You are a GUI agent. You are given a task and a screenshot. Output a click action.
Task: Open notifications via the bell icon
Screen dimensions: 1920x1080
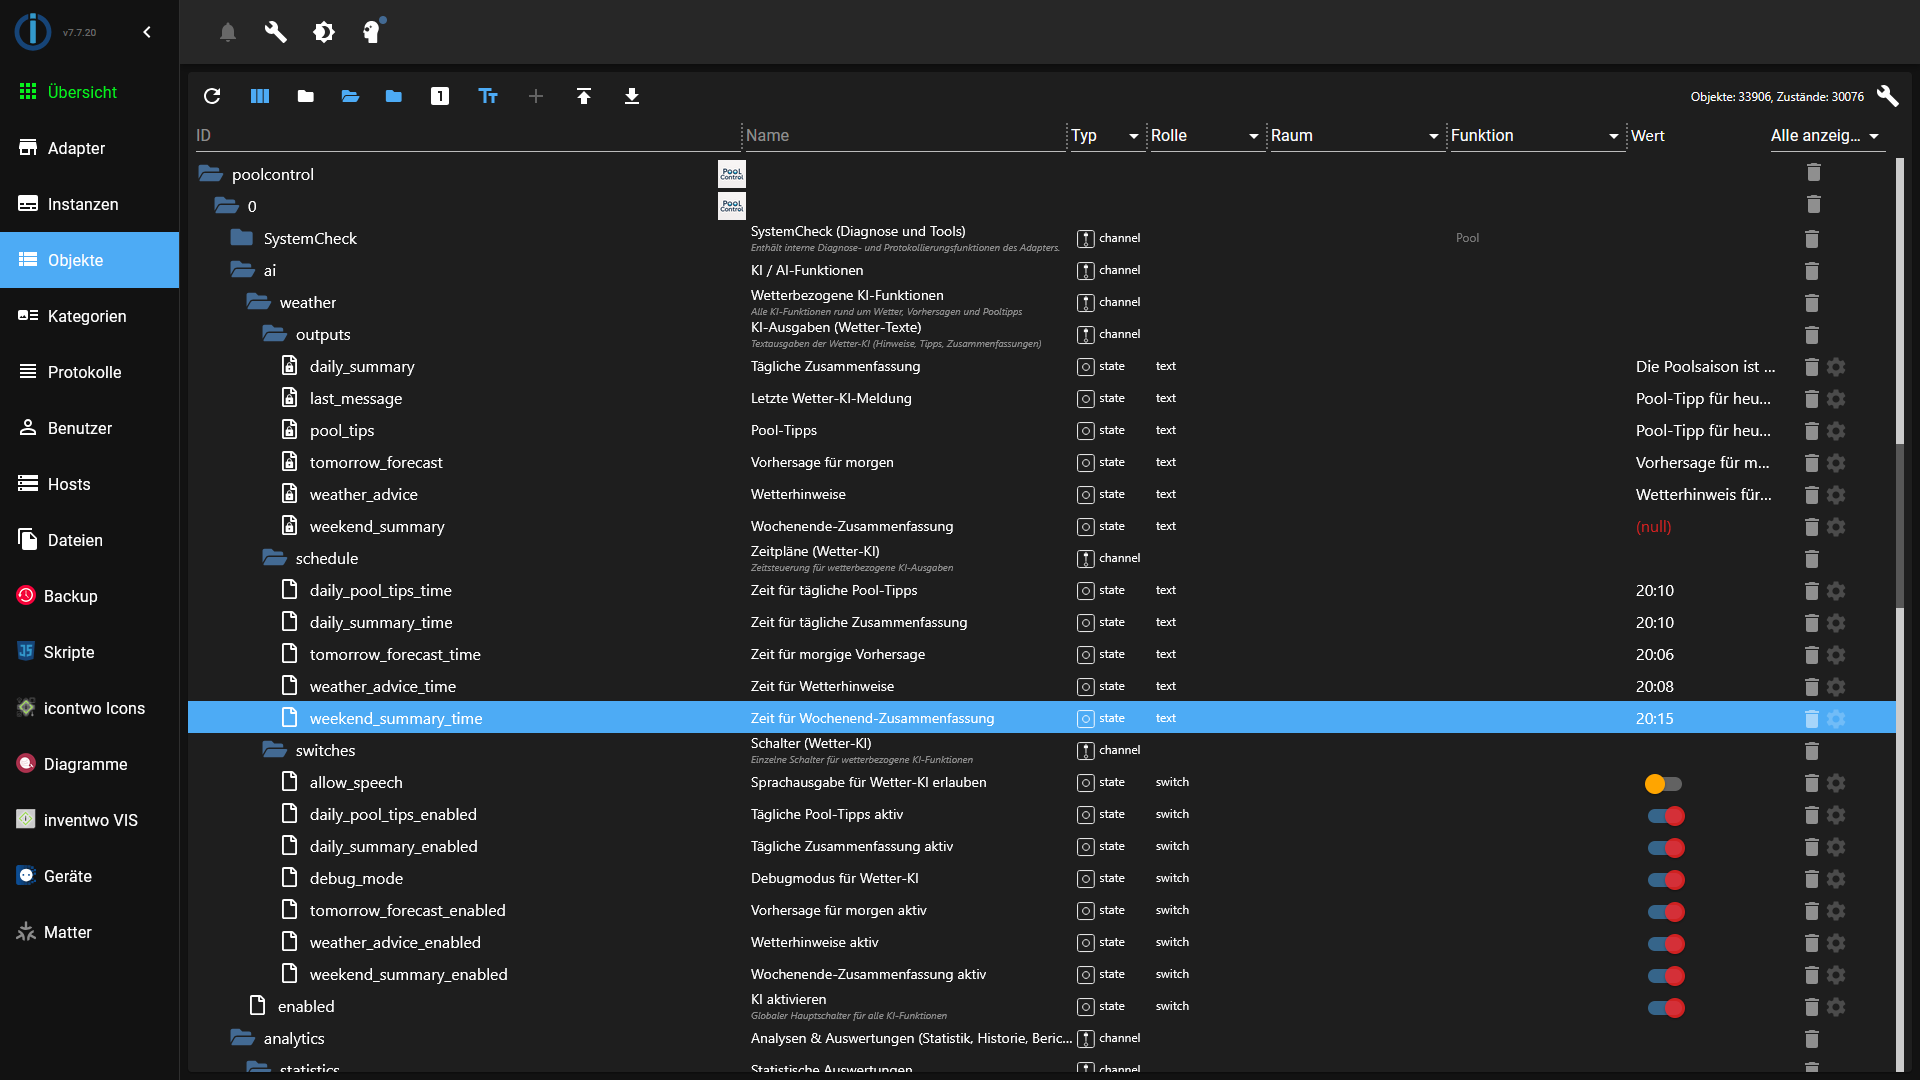pyautogui.click(x=227, y=31)
